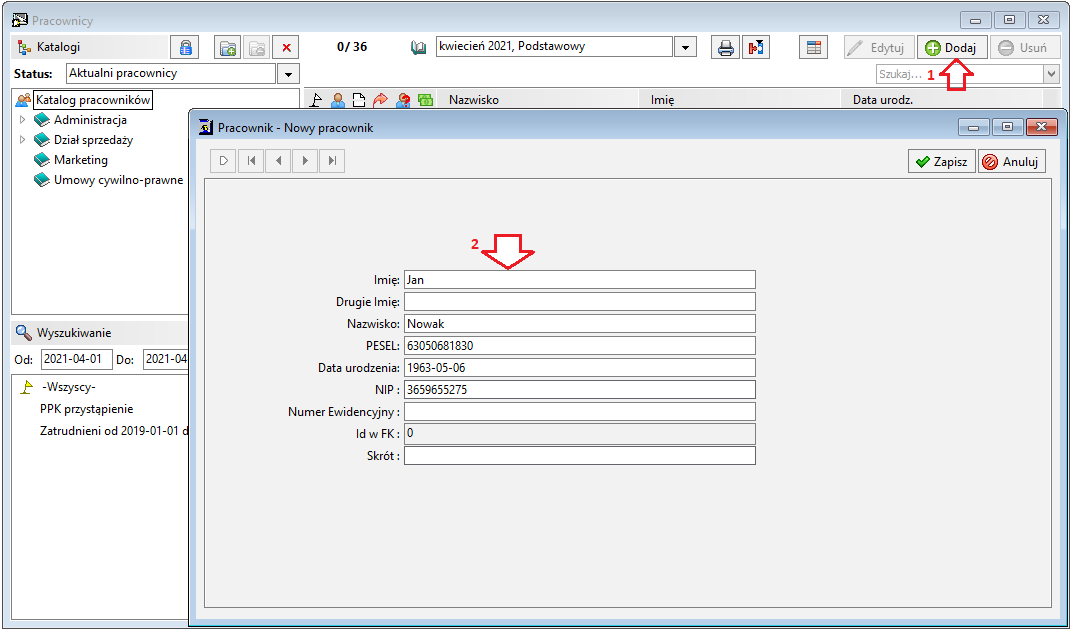Click the open book period icon
This screenshot has height=630, width=1073.
click(x=418, y=48)
